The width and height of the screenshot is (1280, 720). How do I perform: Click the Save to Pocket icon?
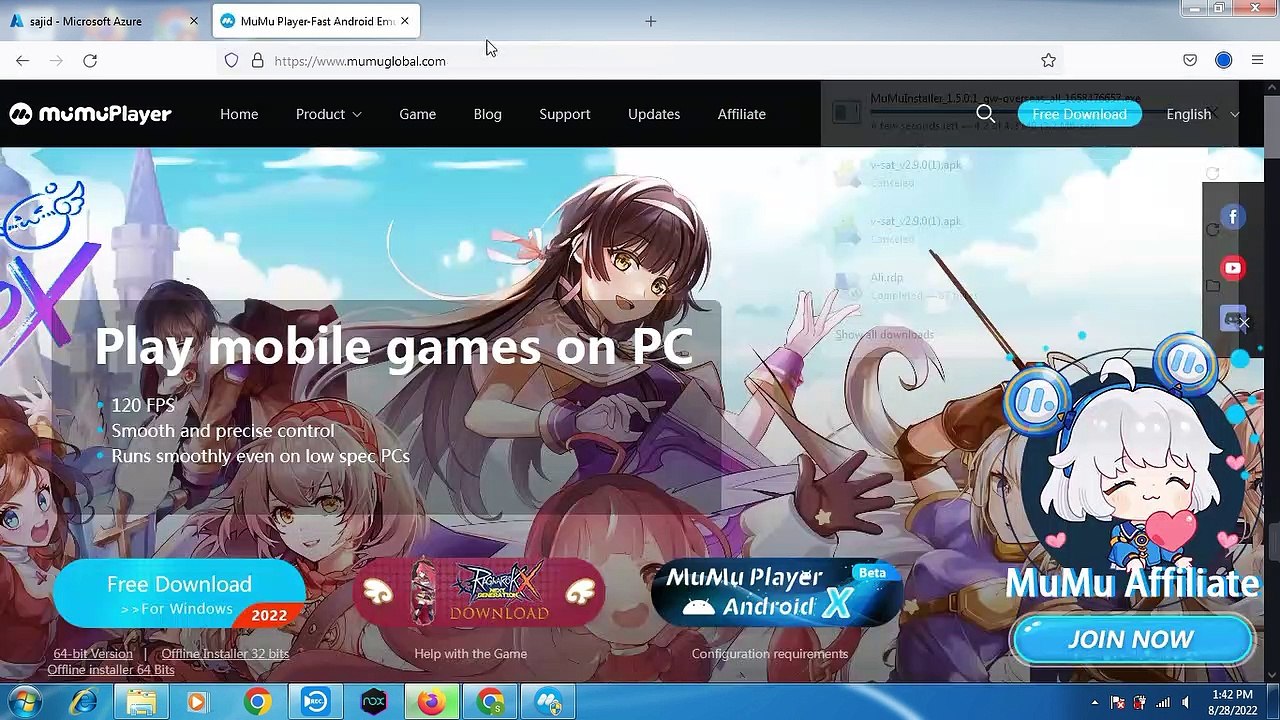[x=1190, y=61]
